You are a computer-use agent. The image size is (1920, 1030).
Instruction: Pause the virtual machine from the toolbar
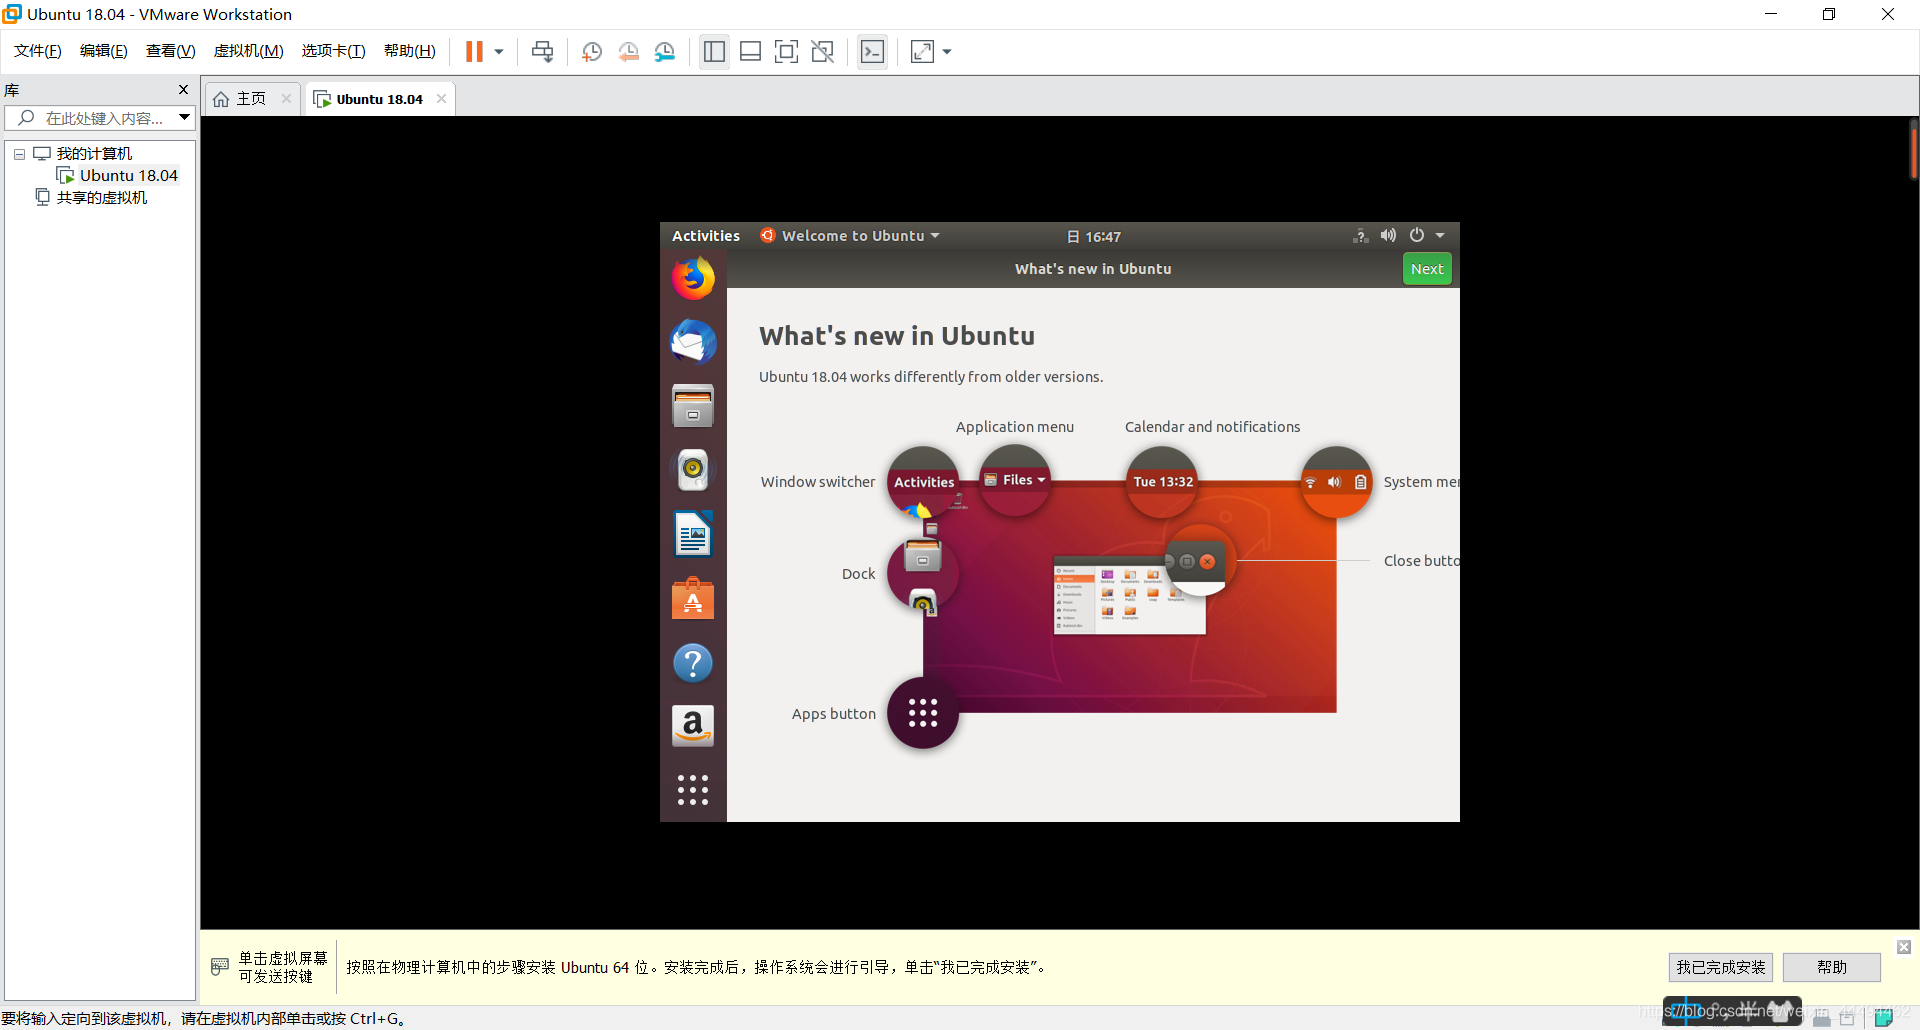tap(474, 51)
